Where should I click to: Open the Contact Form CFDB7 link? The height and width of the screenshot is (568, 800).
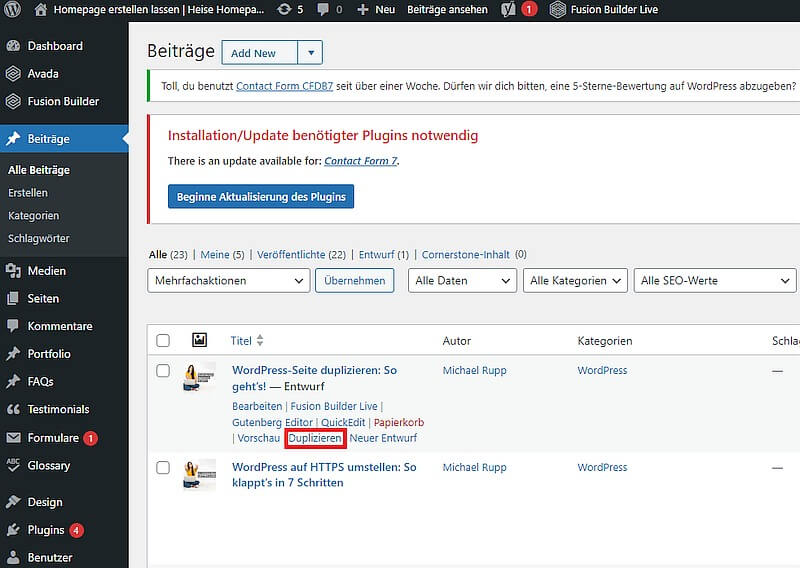(285, 86)
